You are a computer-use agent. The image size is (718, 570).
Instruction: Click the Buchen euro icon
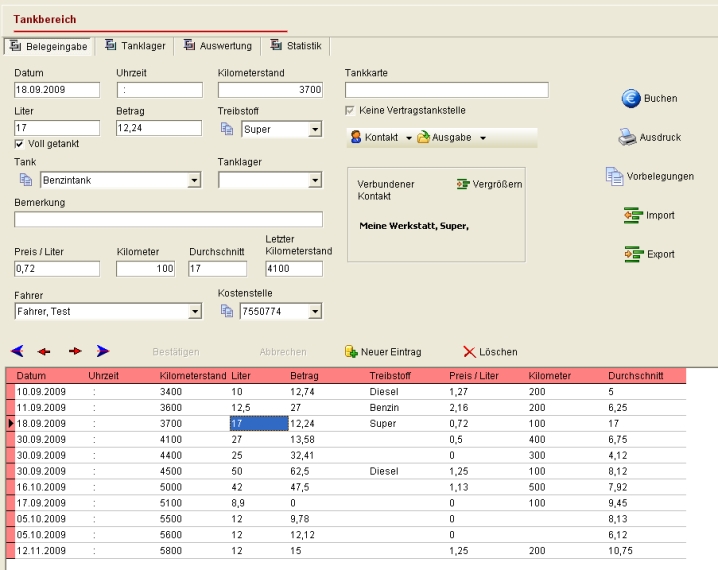tap(631, 98)
